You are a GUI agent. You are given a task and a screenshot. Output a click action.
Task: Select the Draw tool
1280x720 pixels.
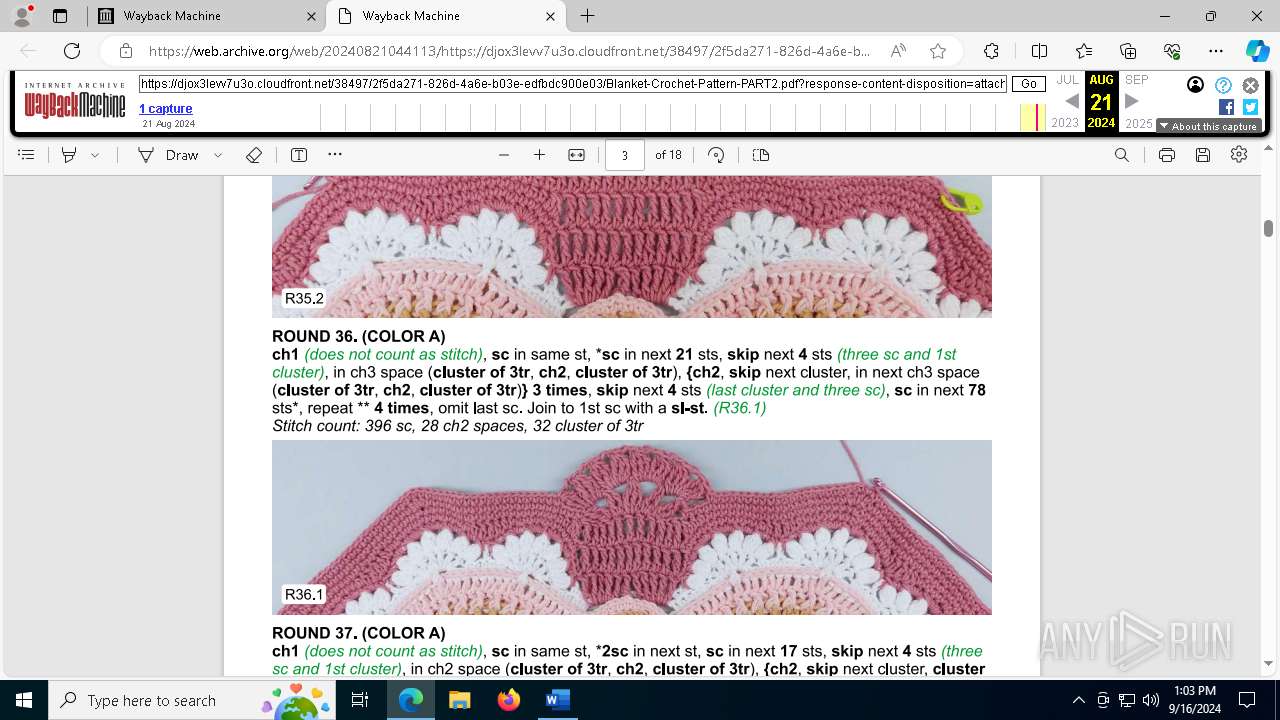point(168,155)
